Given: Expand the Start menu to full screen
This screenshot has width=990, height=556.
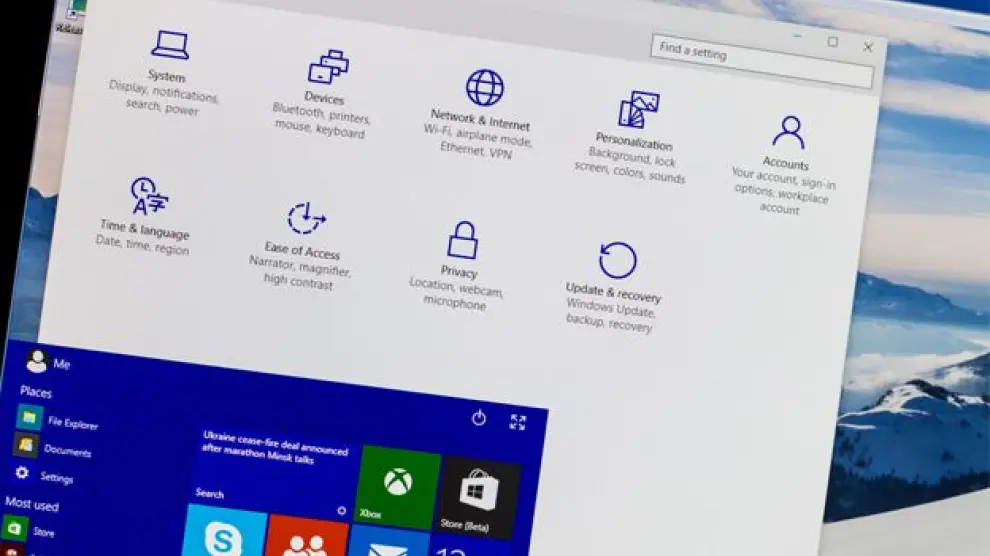Looking at the screenshot, I should [518, 422].
